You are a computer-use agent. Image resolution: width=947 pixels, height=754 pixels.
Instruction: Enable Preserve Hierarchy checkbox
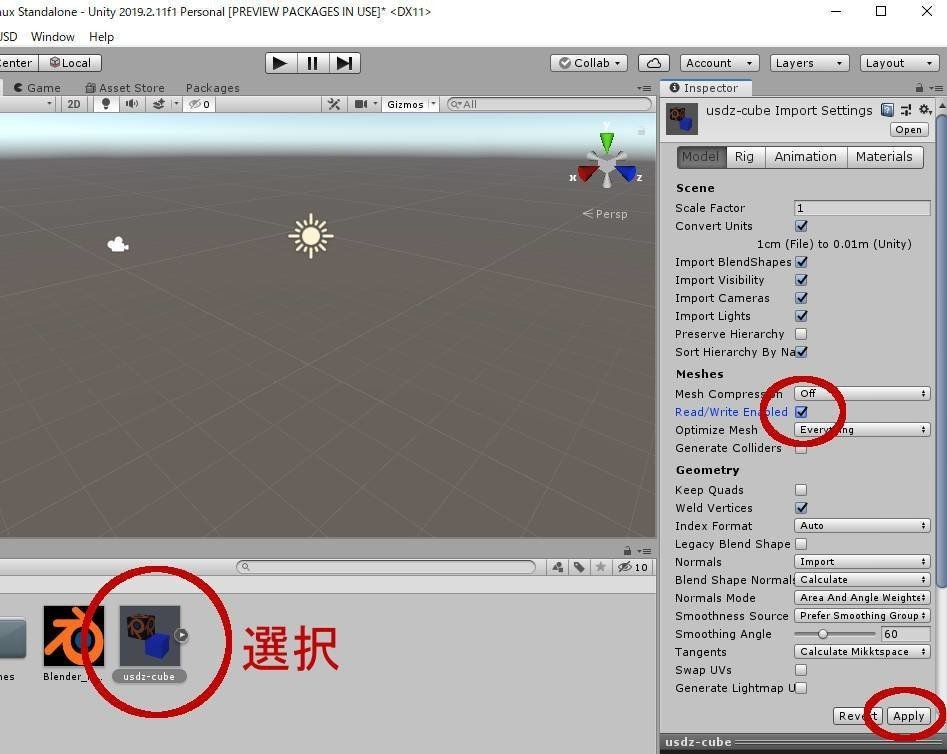point(801,334)
